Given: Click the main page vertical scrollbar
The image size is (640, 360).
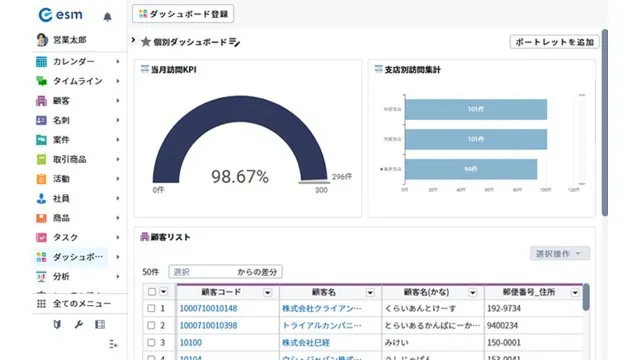Looking at the screenshot, I should click(605, 122).
